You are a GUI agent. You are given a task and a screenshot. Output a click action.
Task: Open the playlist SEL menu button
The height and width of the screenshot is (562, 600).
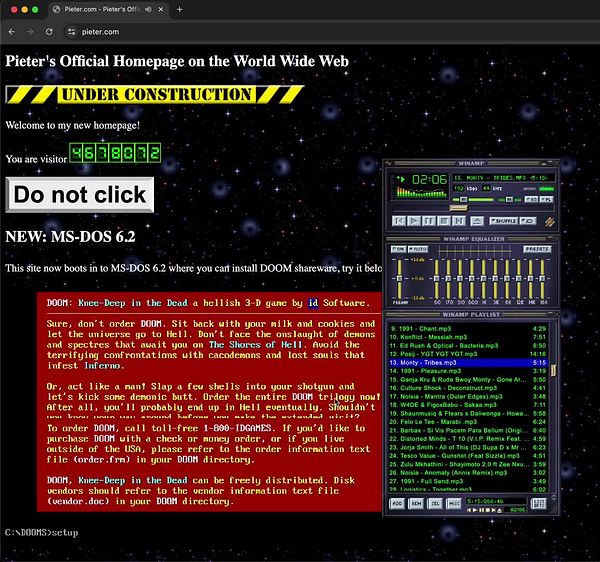point(435,503)
